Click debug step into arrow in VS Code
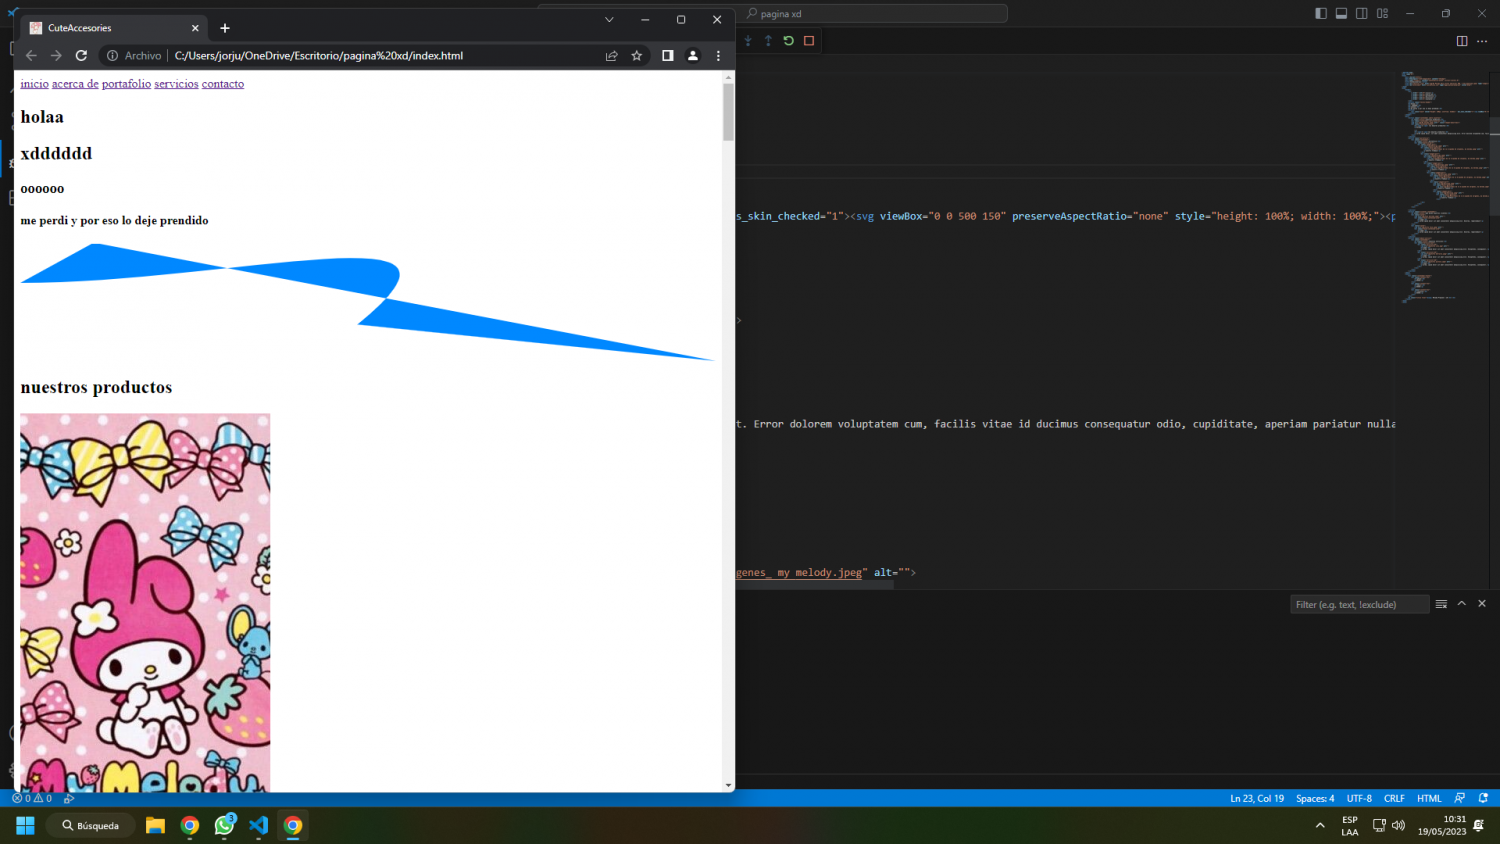Screen dimensions: 1500x844 748,41
